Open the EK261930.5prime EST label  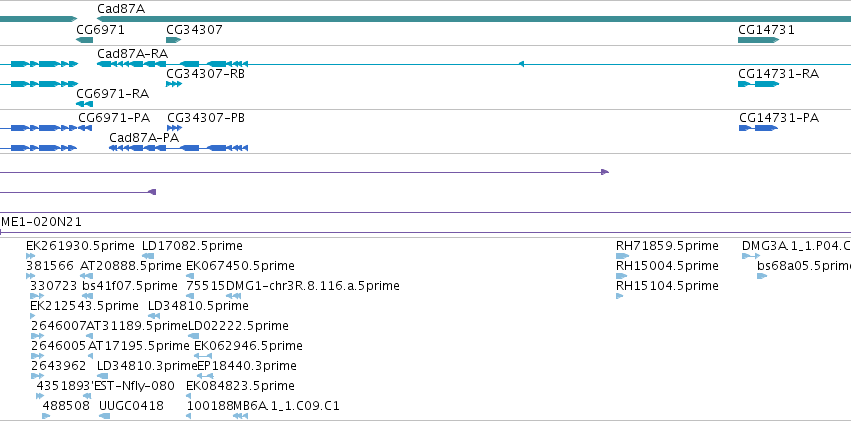click(80, 246)
